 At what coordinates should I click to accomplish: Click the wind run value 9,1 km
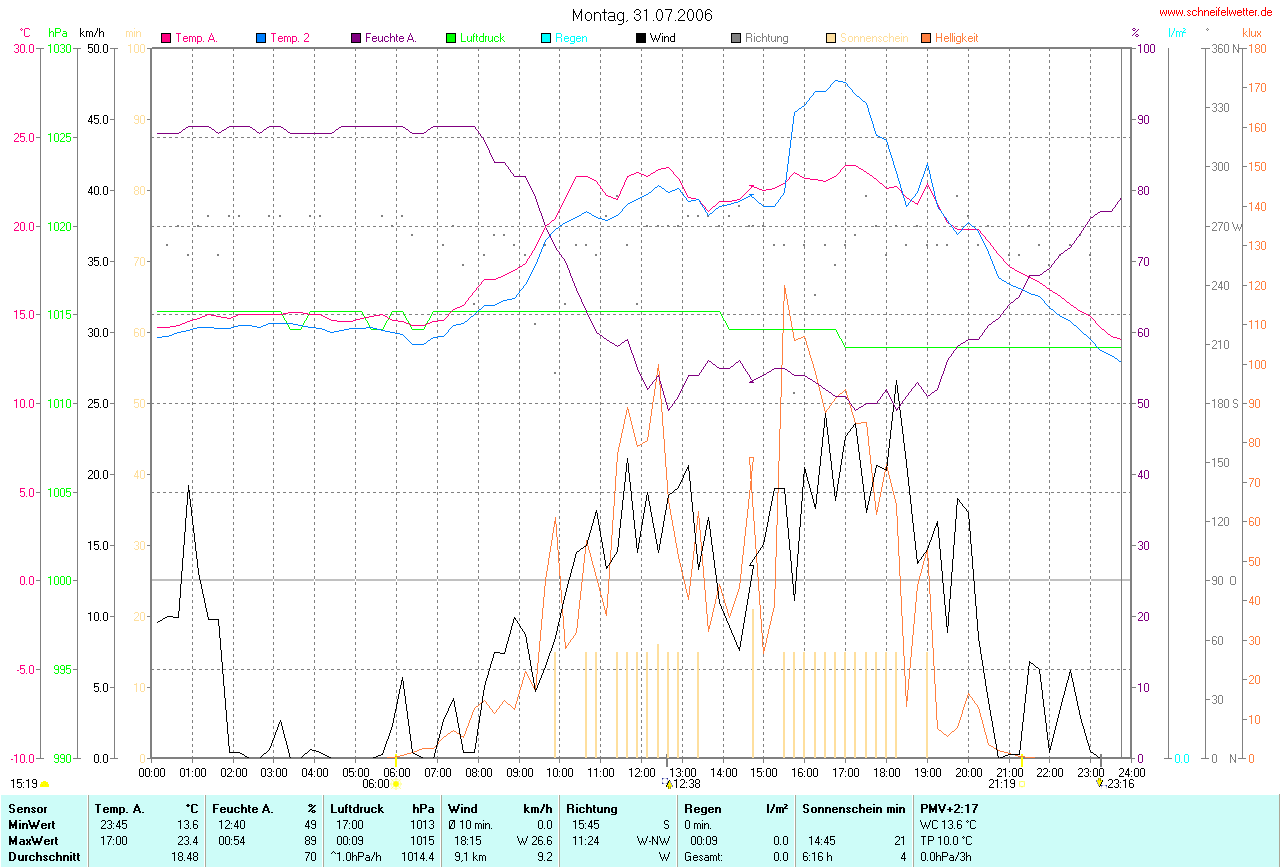[x=469, y=857]
